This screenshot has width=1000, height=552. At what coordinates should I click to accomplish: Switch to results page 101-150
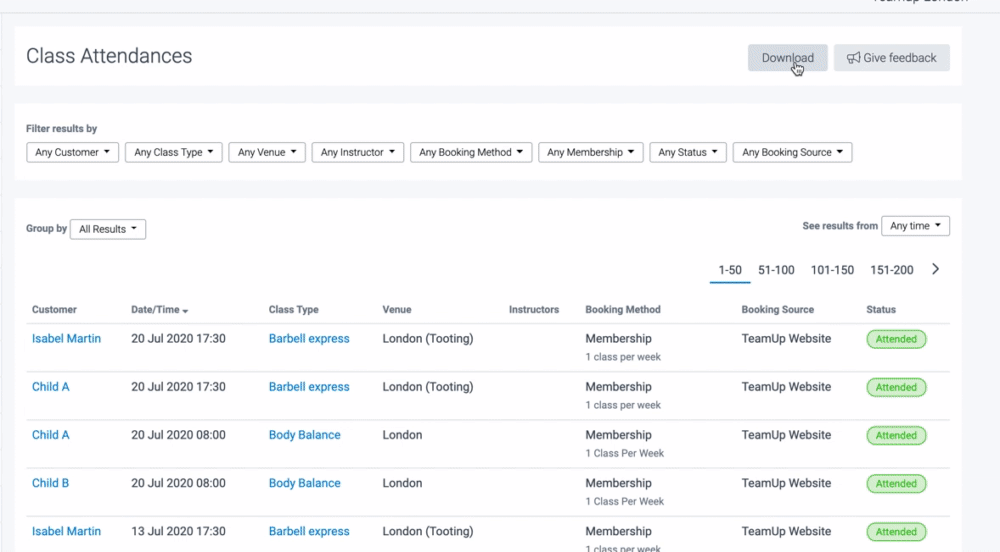(x=832, y=270)
